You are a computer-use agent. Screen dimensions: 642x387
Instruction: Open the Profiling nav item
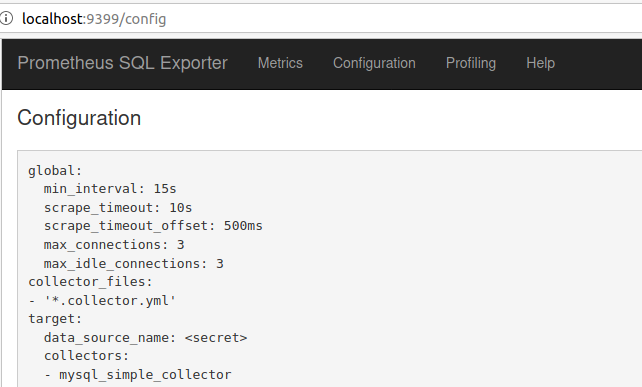(471, 63)
